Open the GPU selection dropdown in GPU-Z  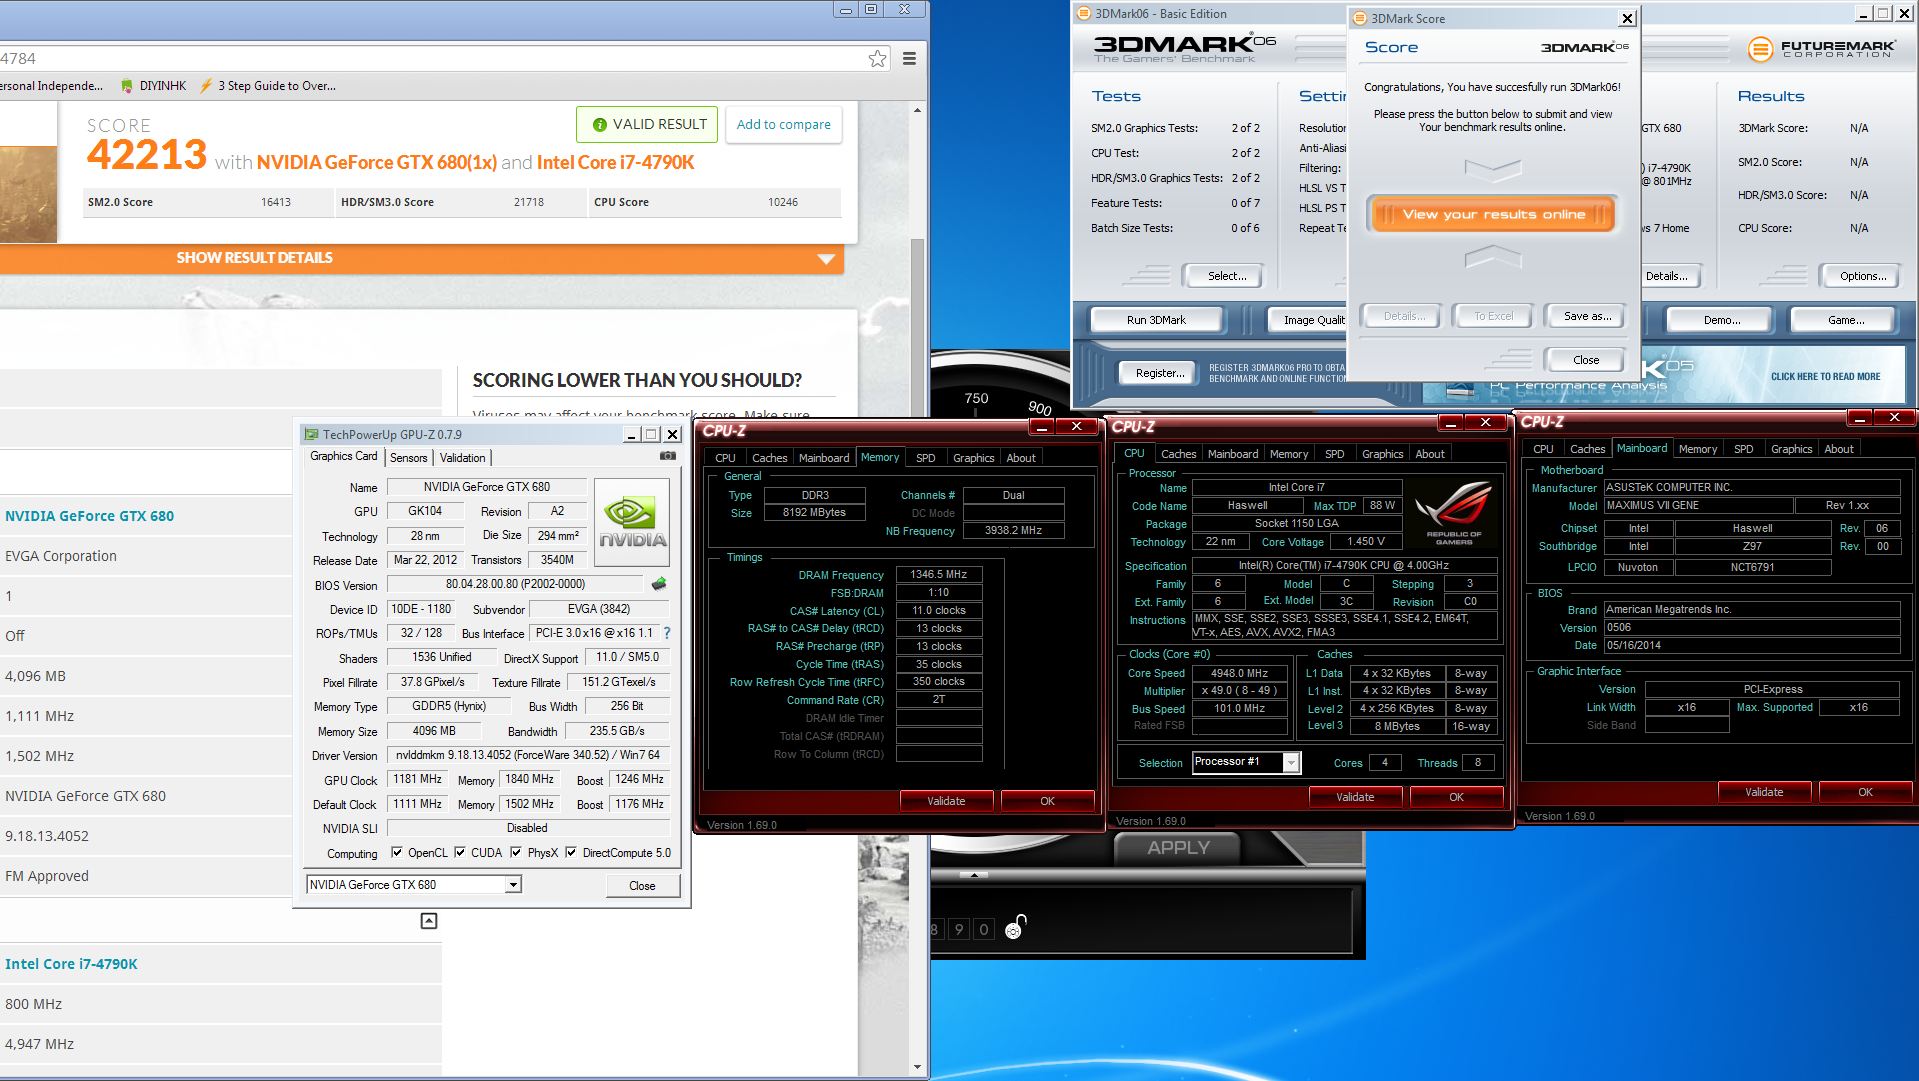(512, 885)
